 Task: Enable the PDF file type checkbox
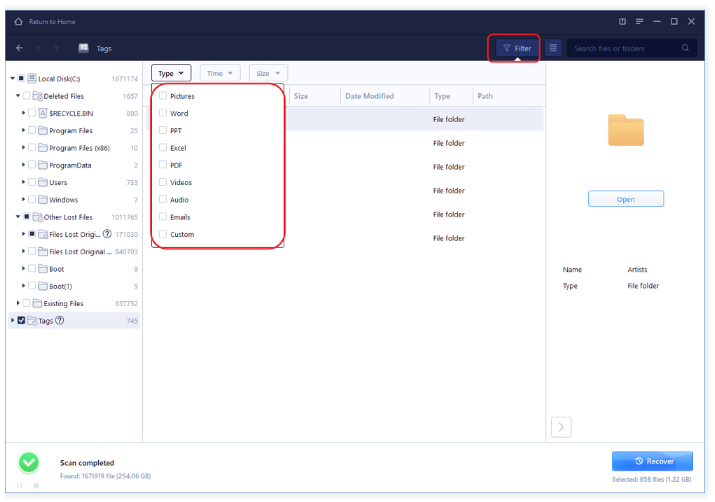click(163, 165)
